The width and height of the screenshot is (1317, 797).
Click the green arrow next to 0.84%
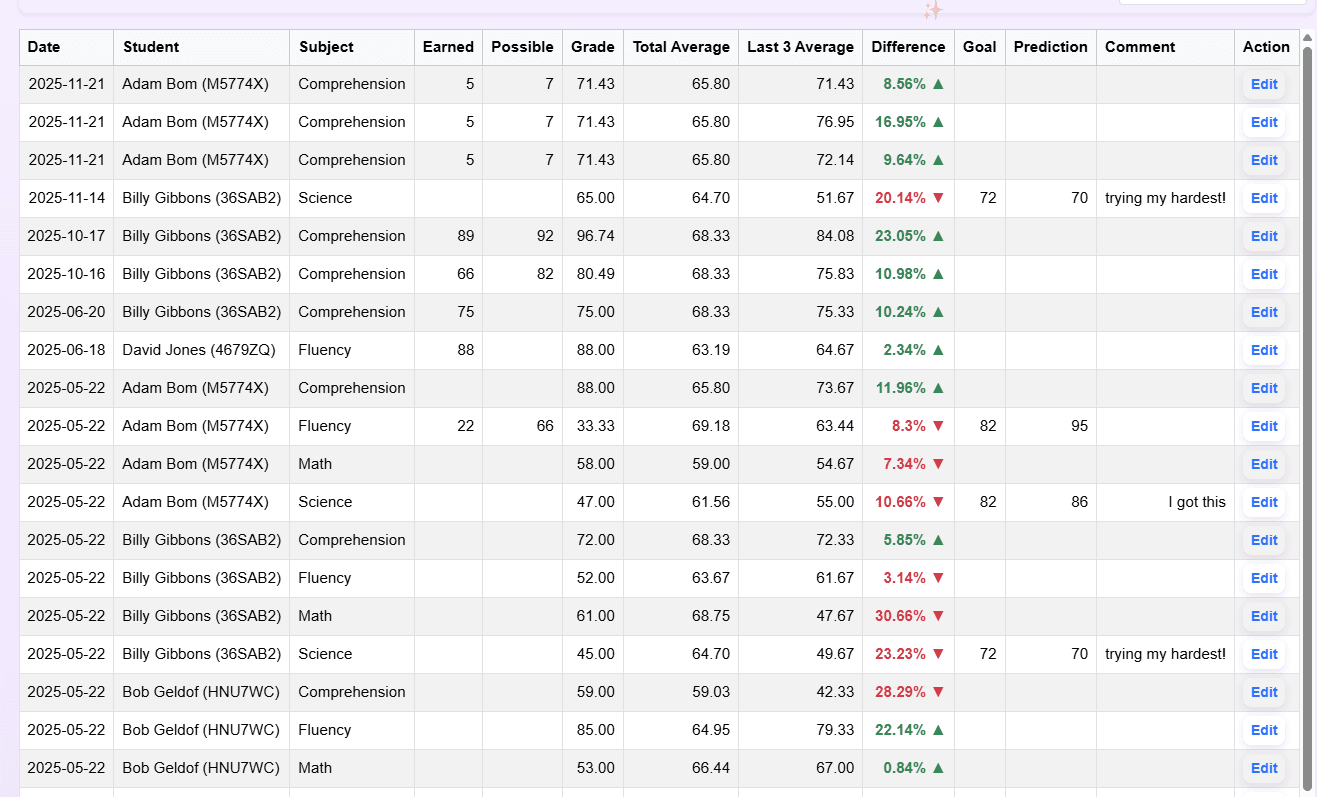tap(938, 768)
